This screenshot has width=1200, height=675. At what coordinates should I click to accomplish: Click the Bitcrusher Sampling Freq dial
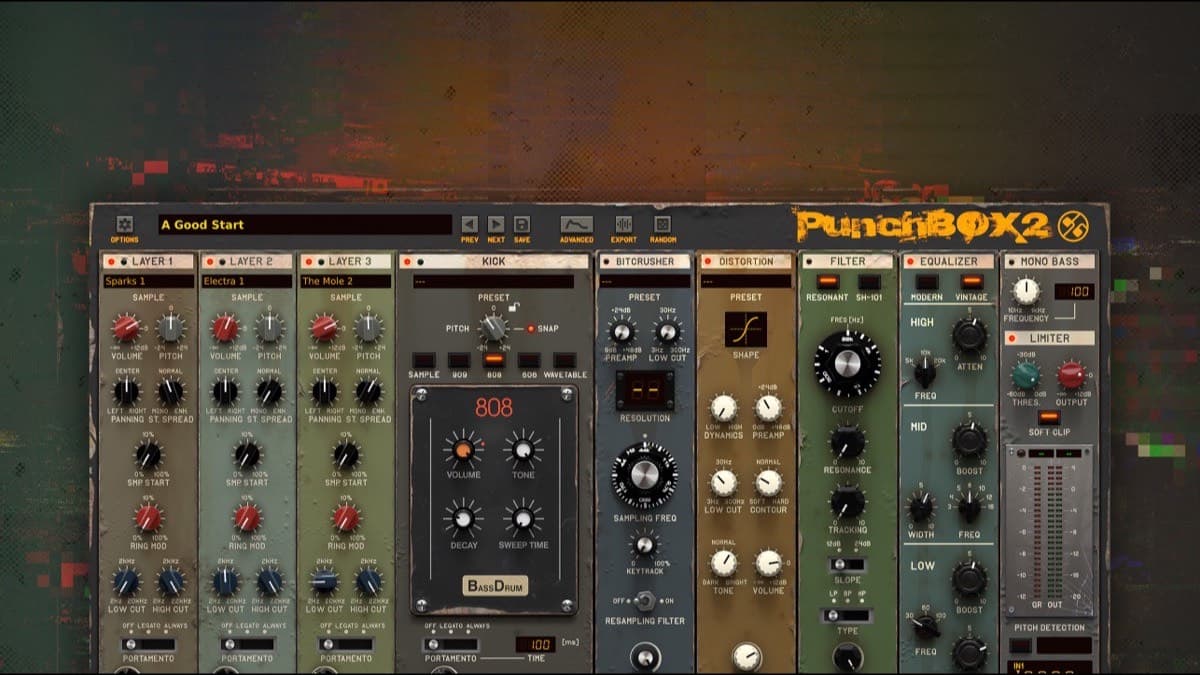645,473
